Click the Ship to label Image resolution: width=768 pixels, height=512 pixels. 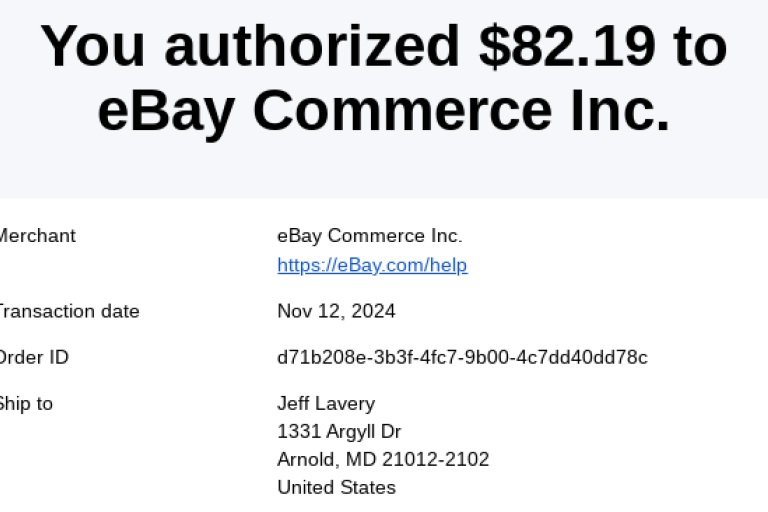pos(26,404)
